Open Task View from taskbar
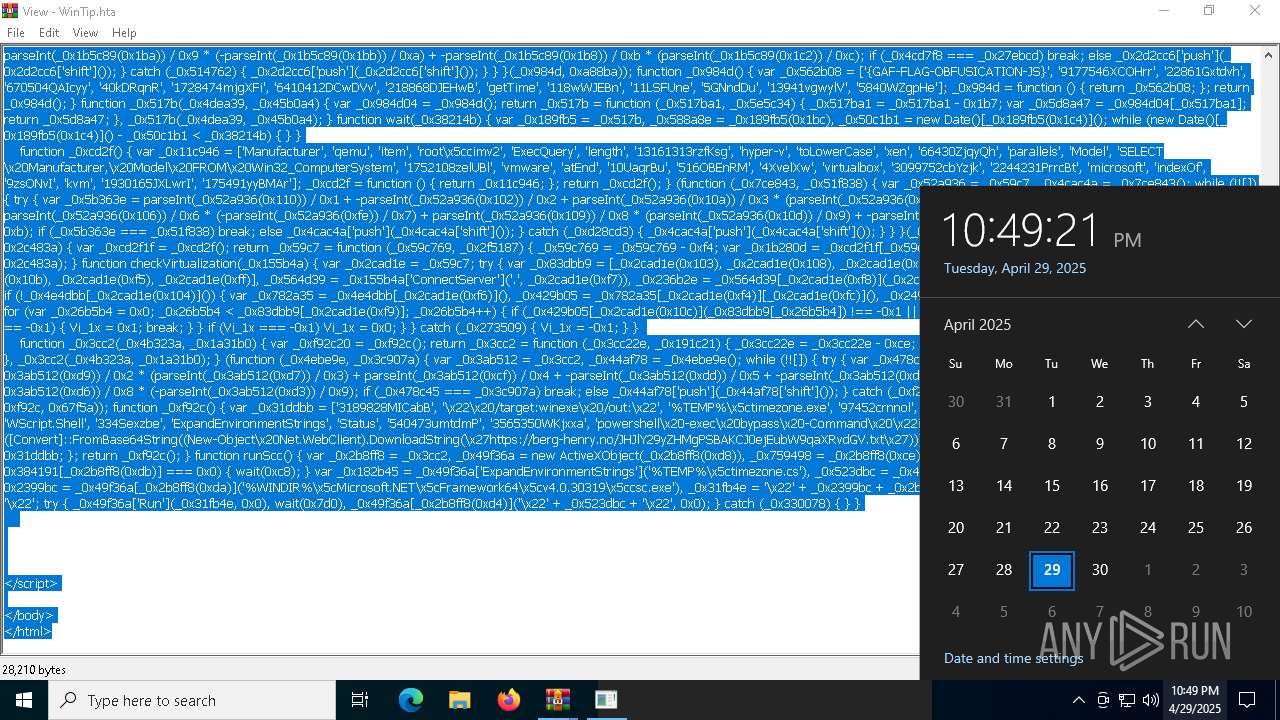Screen dimensions: 1280x720 (360, 700)
